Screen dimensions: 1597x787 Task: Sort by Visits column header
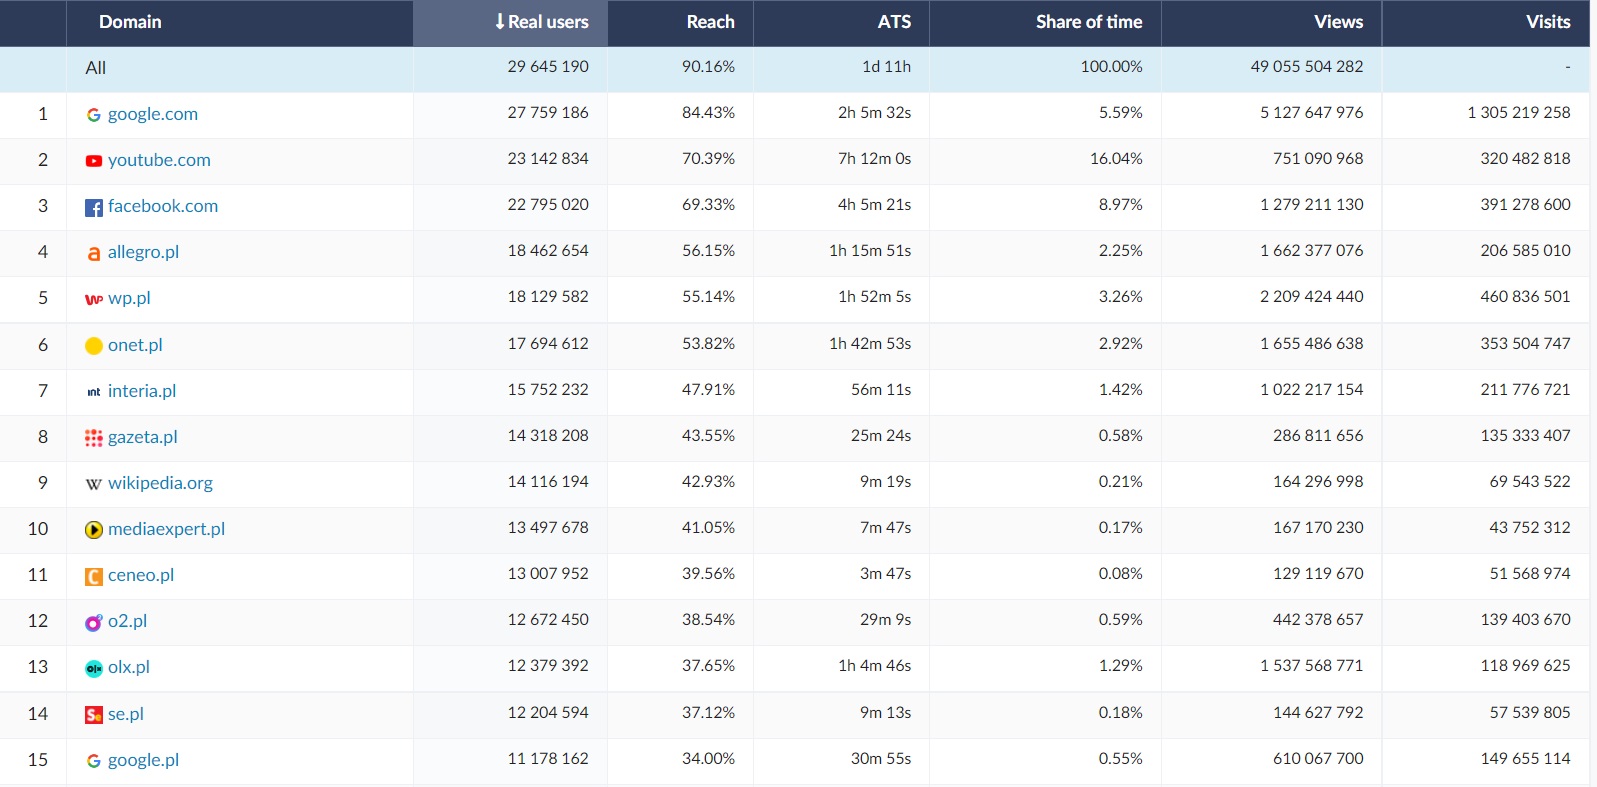[x=1547, y=22]
